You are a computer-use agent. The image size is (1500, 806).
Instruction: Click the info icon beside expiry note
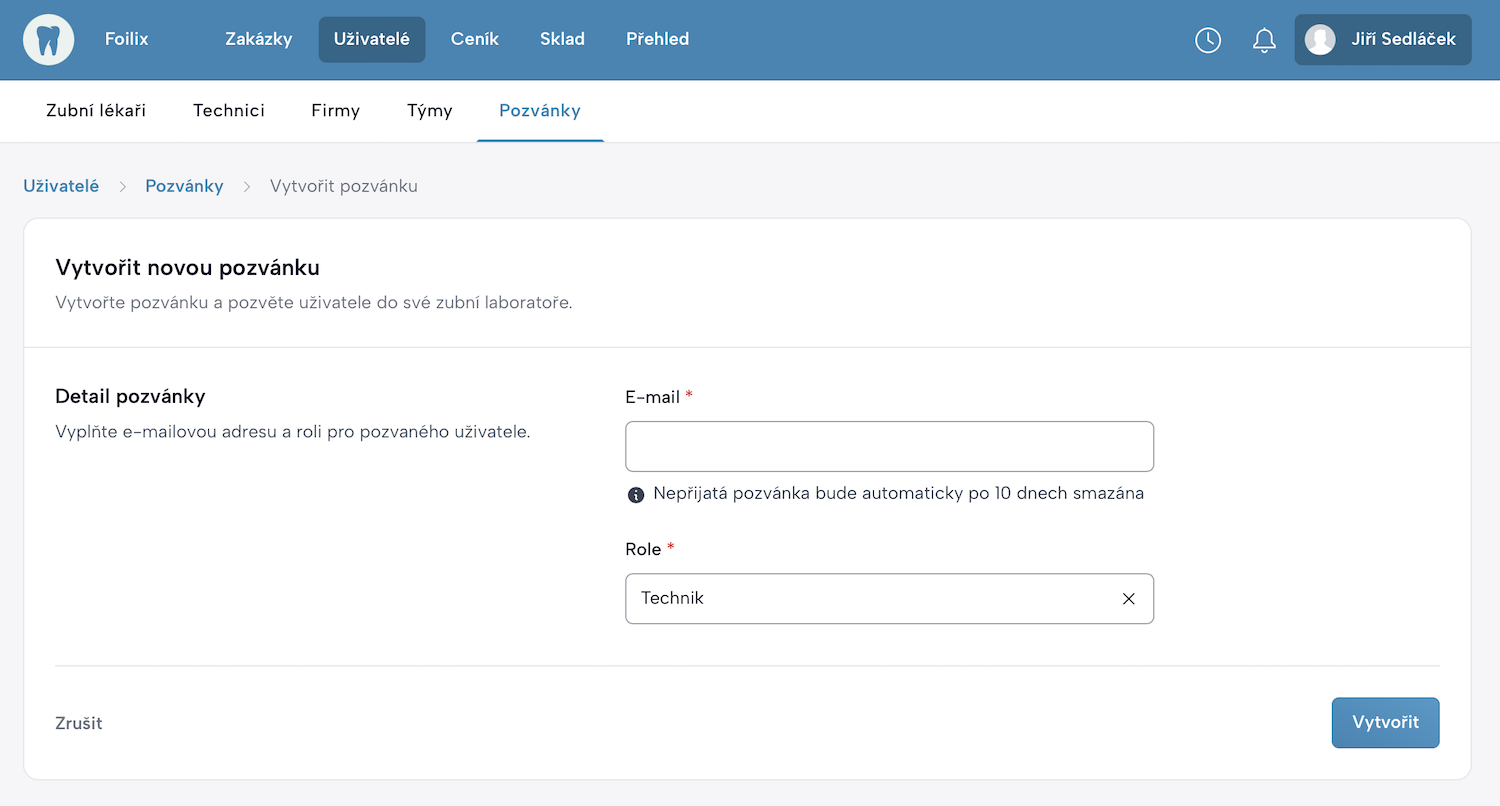pyautogui.click(x=635, y=495)
